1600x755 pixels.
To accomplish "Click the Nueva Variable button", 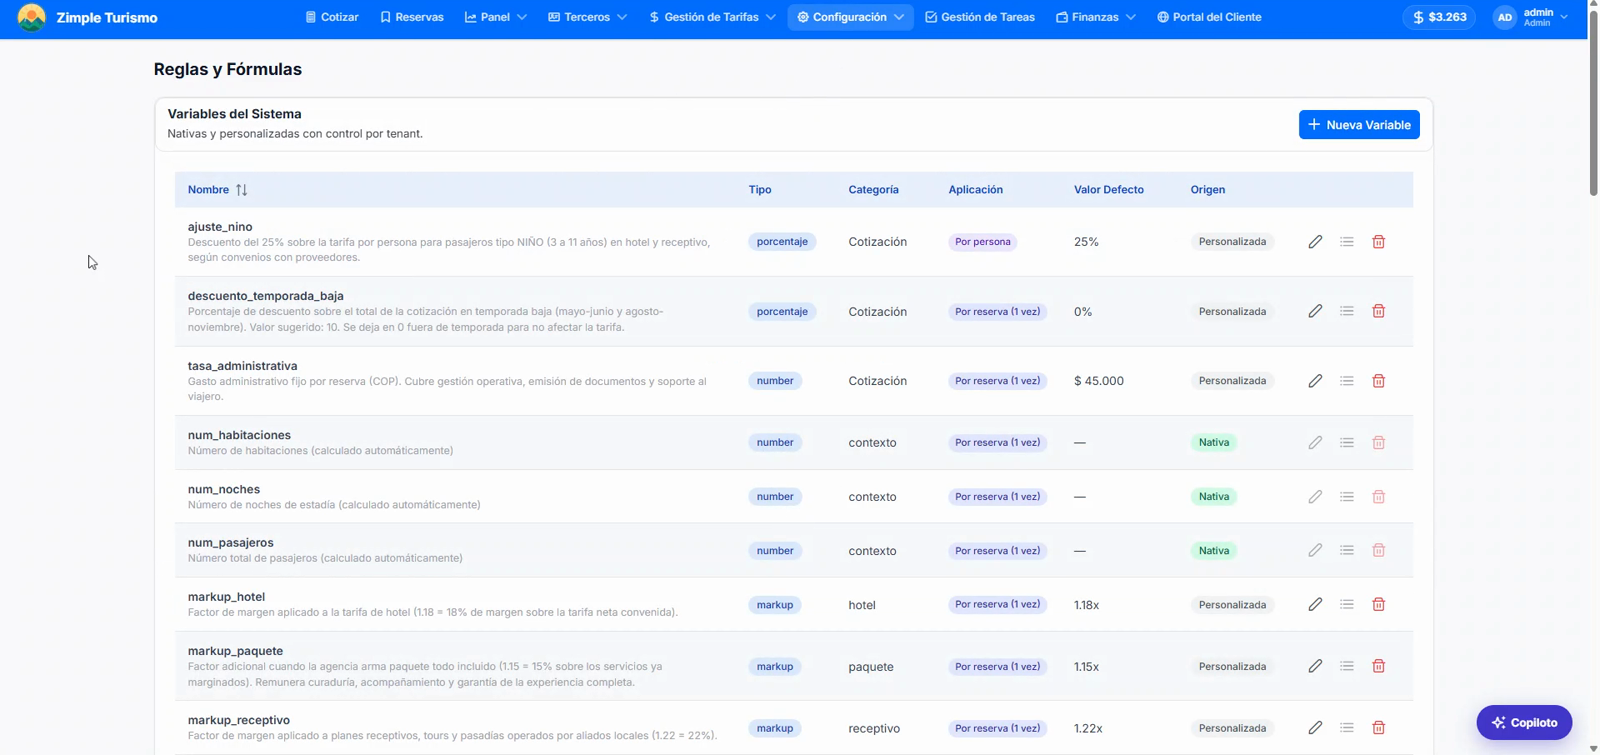I will [1359, 125].
